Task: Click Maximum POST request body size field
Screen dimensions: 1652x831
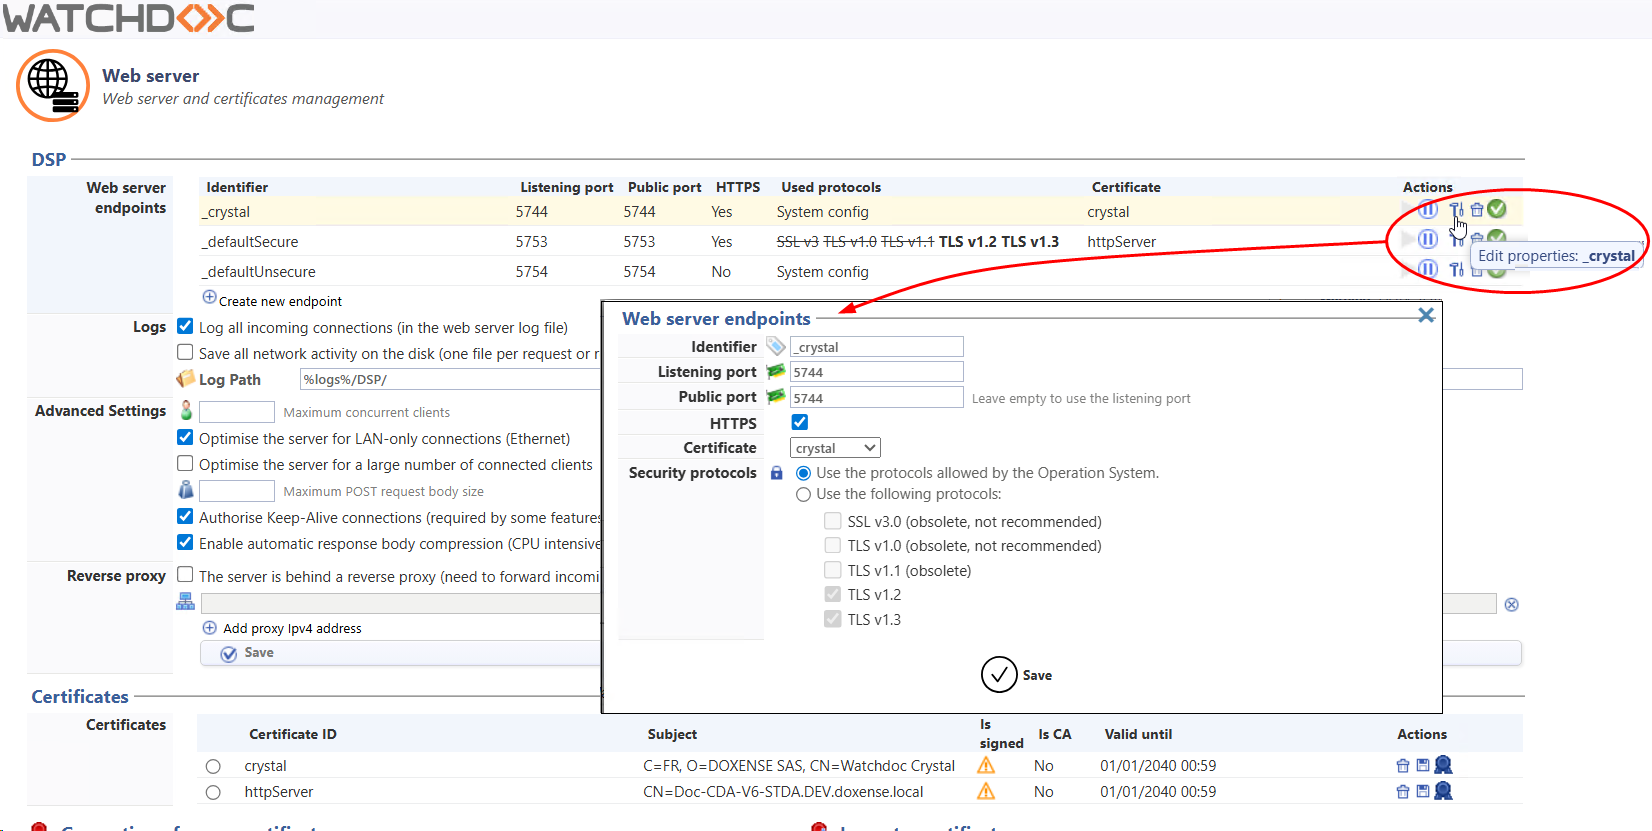Action: click(x=237, y=491)
